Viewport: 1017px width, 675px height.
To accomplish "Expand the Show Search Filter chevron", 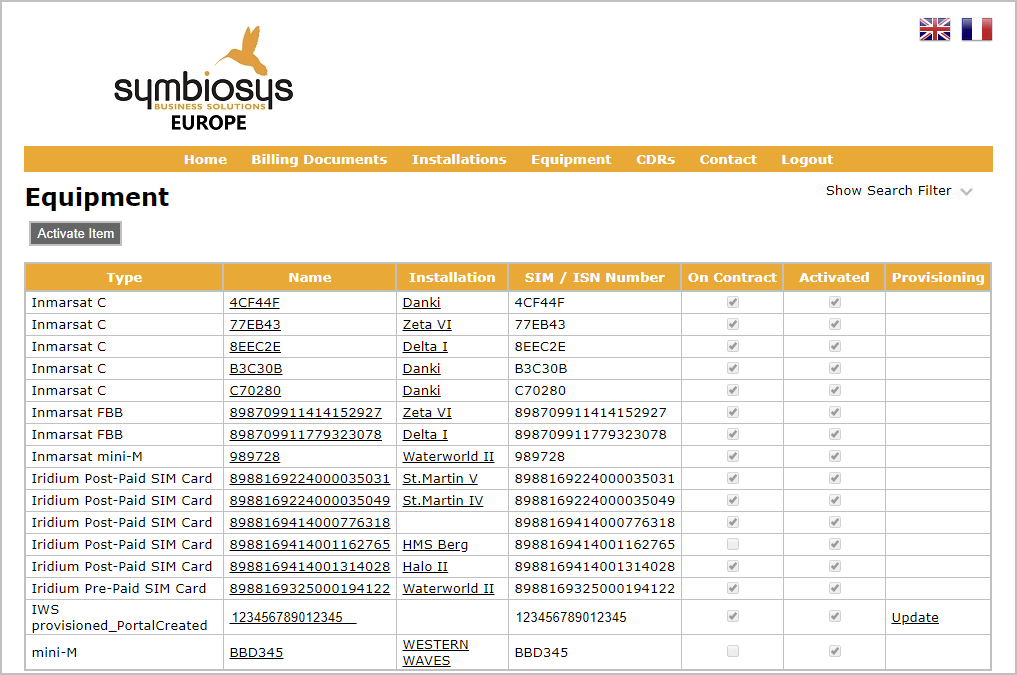I will click(966, 192).
